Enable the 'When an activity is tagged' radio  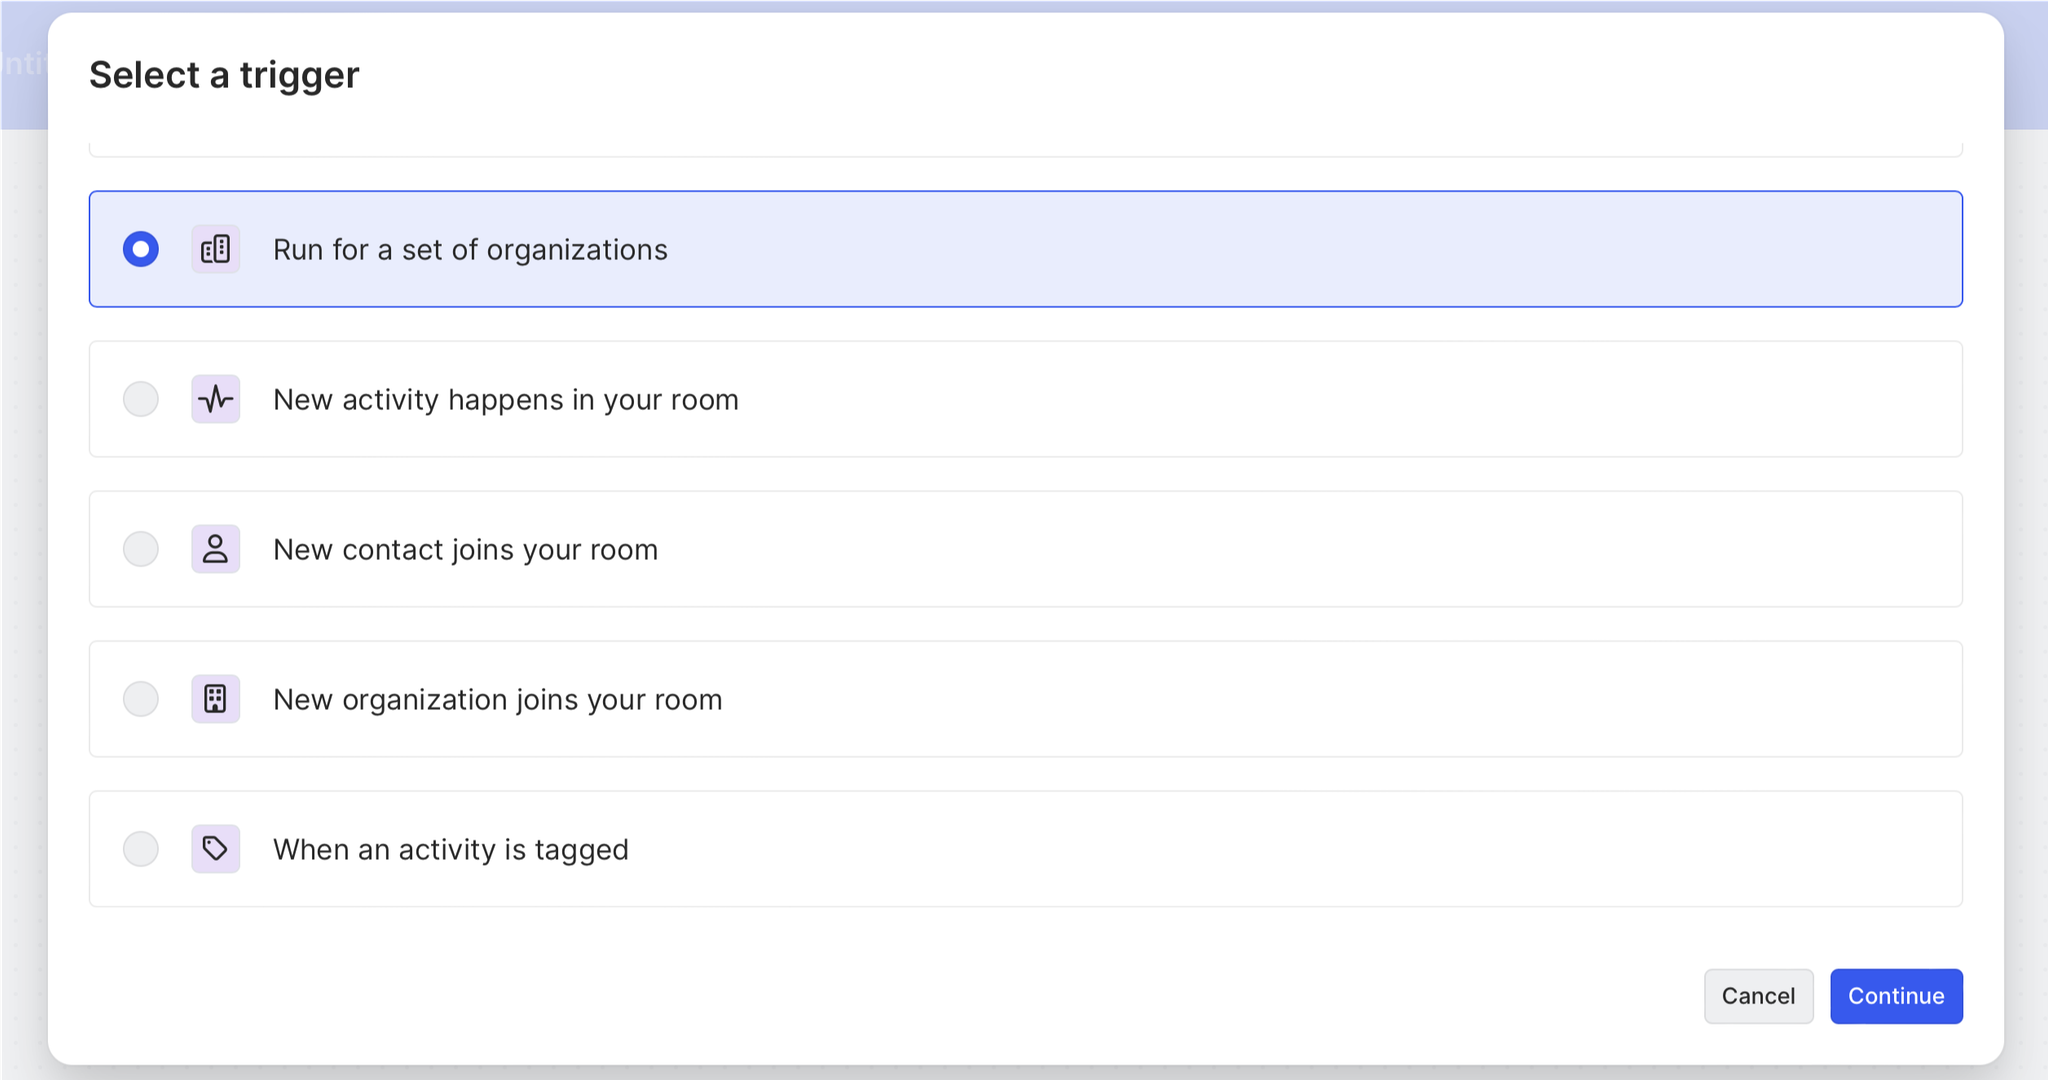coord(141,849)
